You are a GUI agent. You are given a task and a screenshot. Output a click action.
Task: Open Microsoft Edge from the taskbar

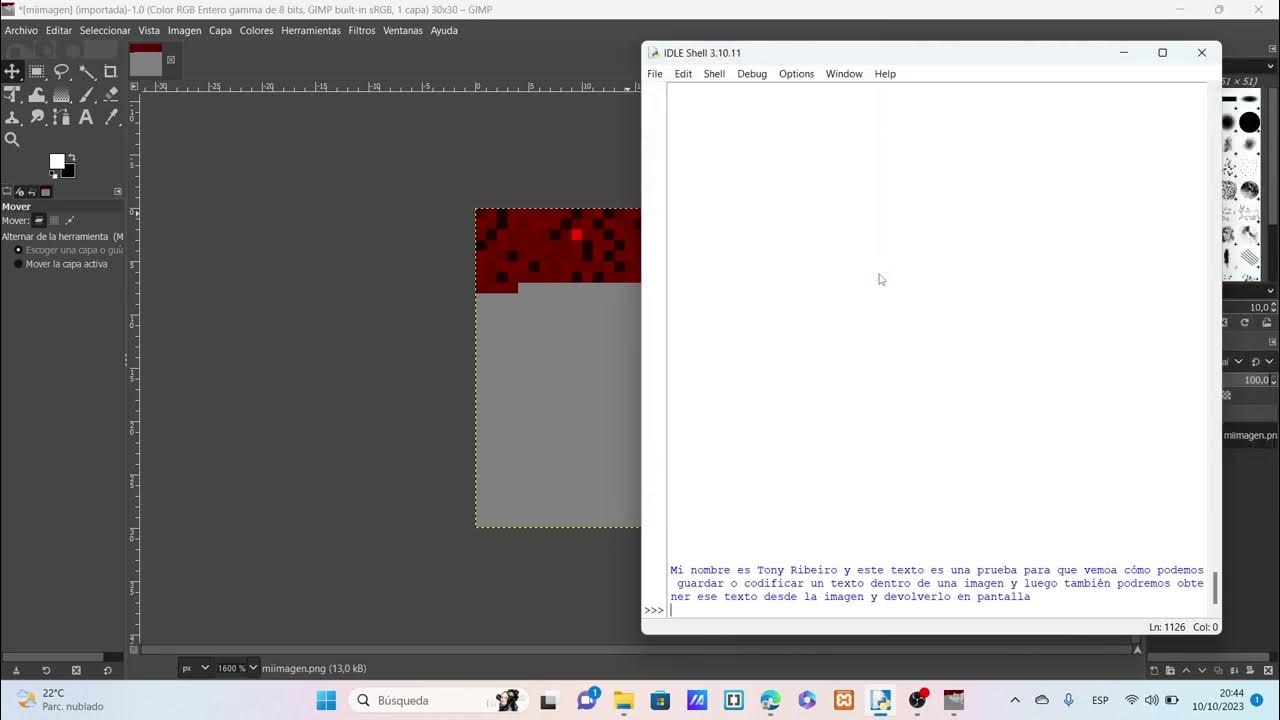[770, 700]
